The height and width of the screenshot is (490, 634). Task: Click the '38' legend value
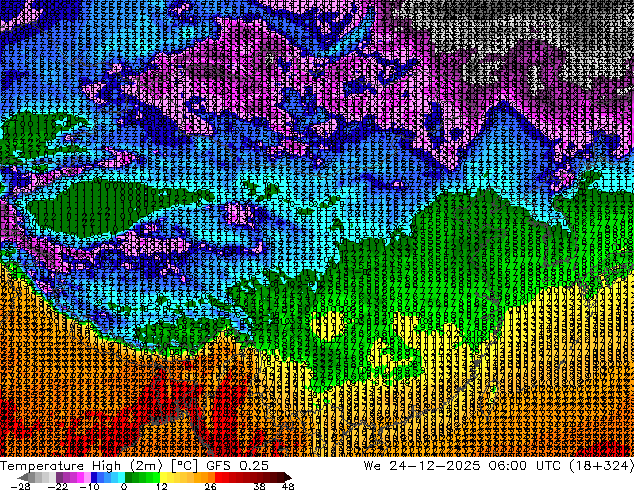pos(259,486)
